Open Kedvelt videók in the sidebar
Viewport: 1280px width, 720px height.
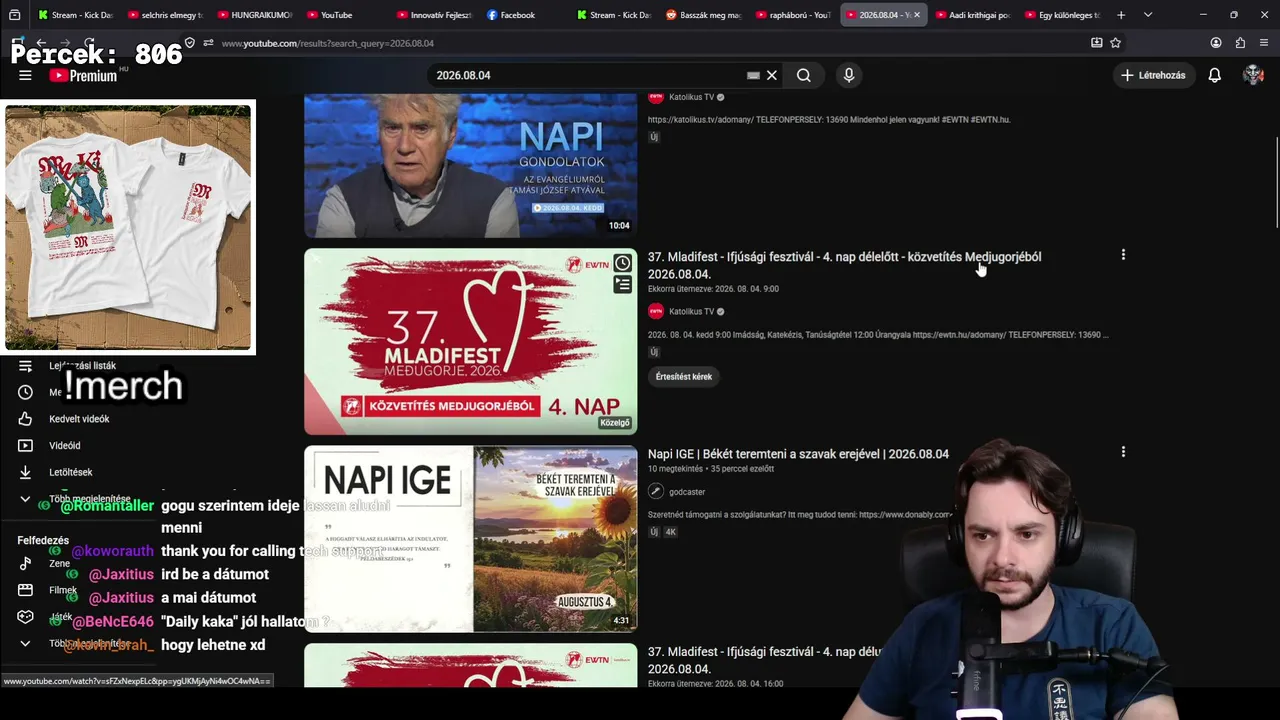pyautogui.click(x=79, y=419)
